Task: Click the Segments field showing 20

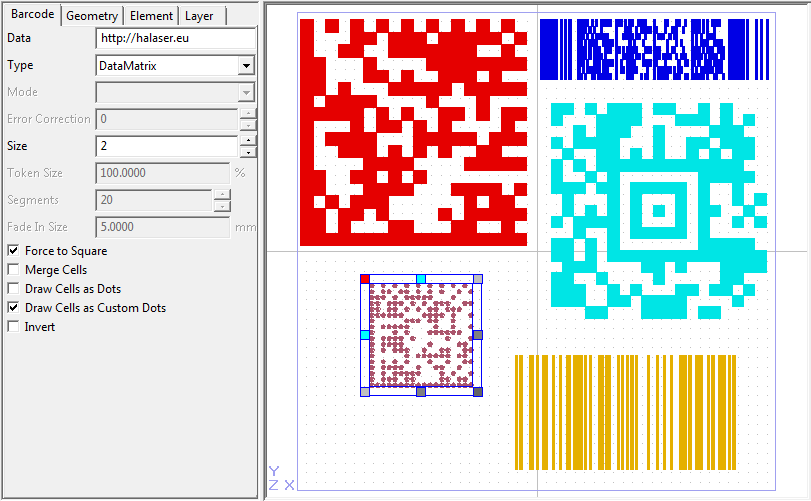Action: pyautogui.click(x=154, y=200)
